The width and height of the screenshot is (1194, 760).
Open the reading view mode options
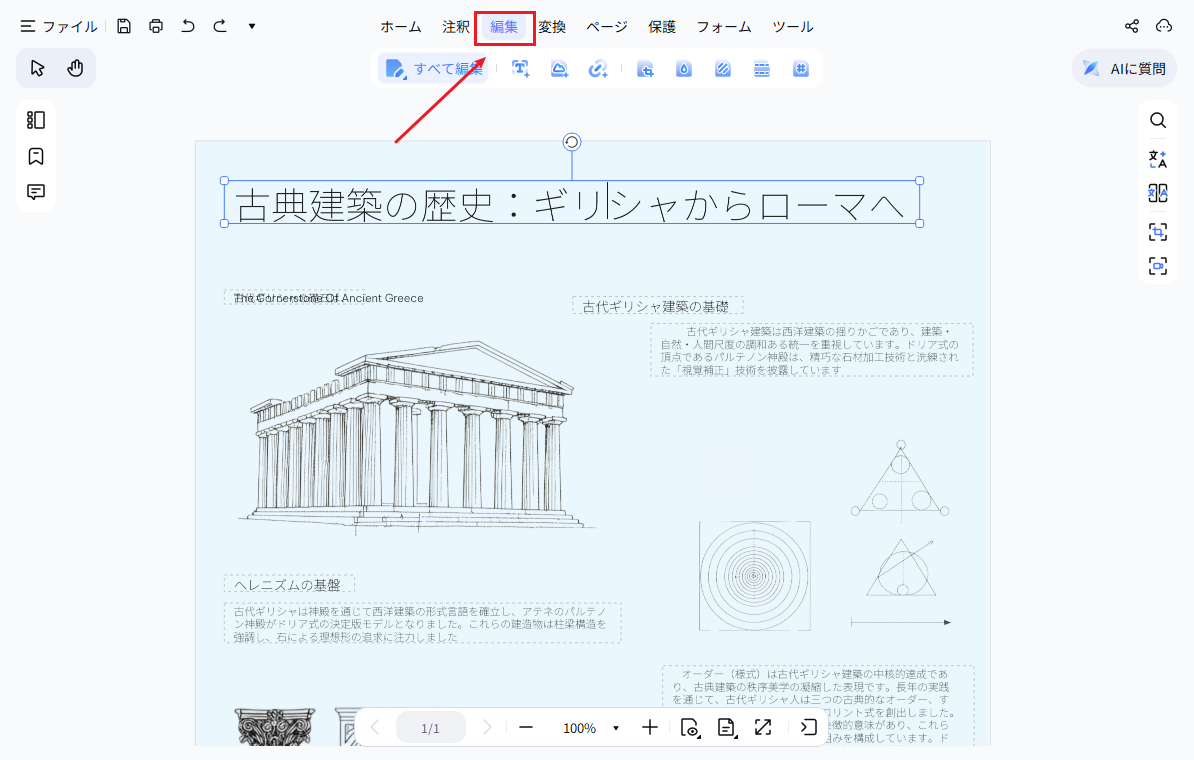click(x=690, y=728)
